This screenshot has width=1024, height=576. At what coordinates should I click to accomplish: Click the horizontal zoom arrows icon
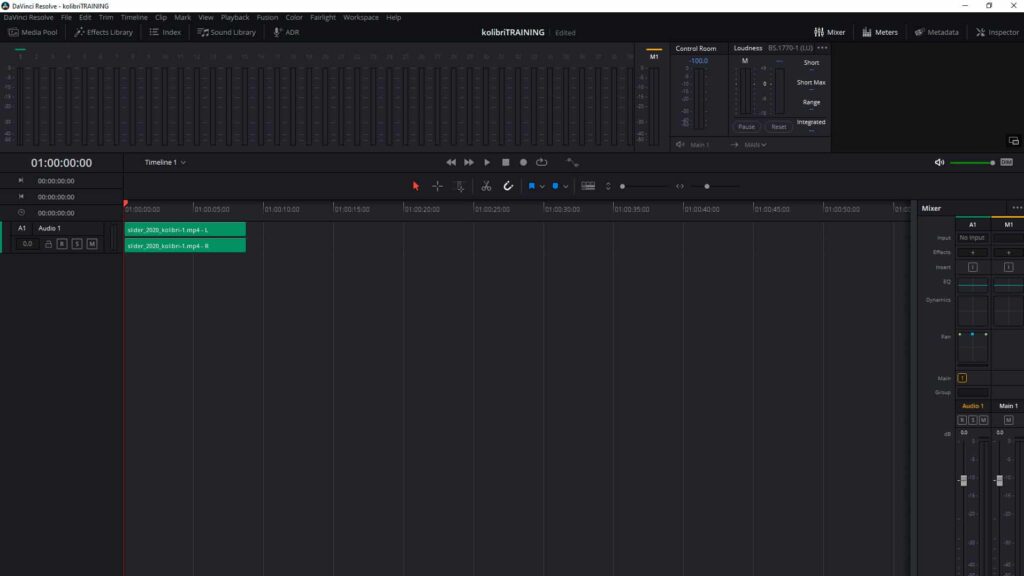point(680,186)
